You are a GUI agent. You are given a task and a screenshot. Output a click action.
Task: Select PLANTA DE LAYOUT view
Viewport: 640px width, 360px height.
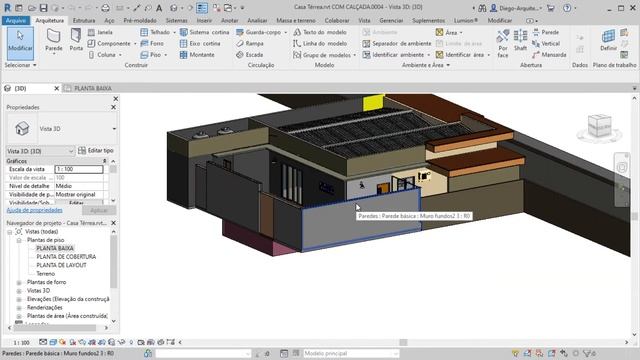coord(61,265)
